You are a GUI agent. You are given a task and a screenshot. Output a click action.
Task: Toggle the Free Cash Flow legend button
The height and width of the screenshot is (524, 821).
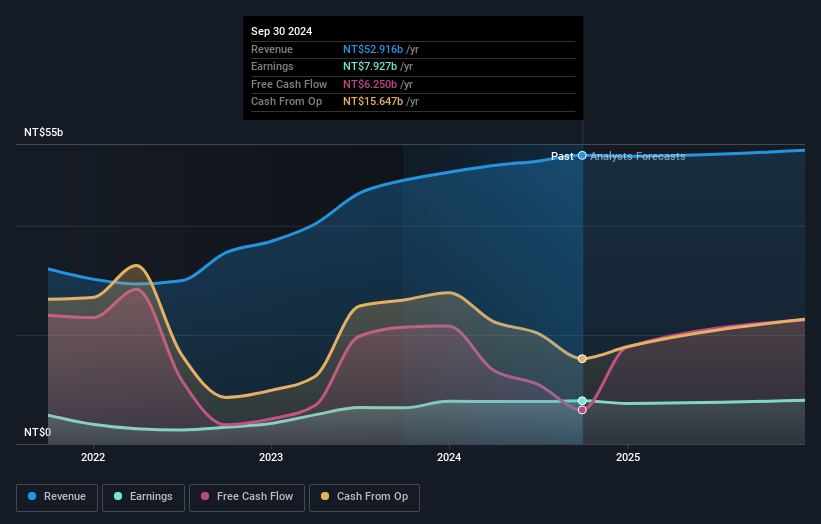(247, 497)
